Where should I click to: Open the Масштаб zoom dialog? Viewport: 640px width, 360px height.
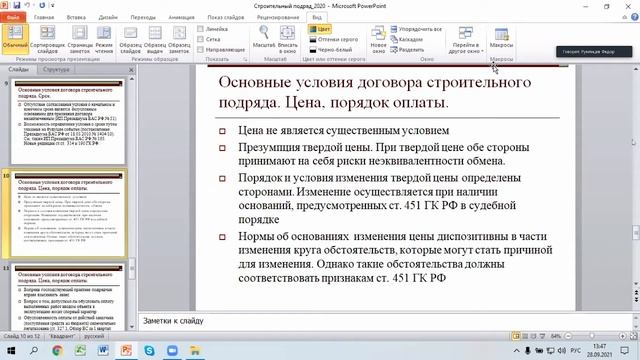click(x=264, y=38)
